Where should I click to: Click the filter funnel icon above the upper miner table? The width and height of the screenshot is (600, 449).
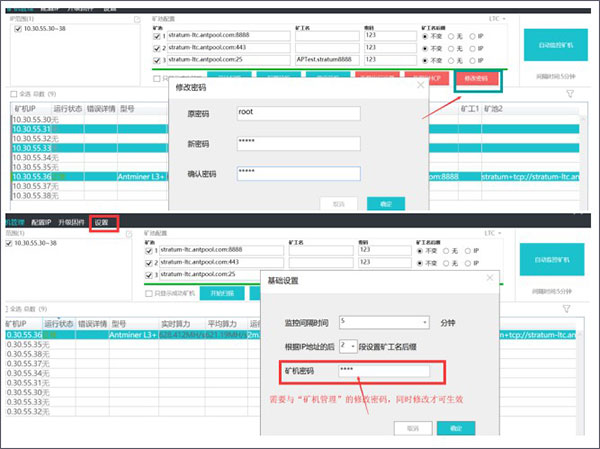[570, 94]
